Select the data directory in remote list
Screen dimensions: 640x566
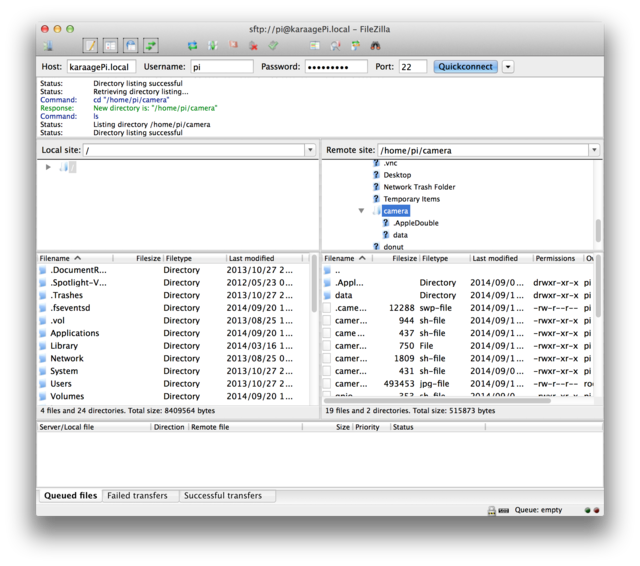click(457, 295)
